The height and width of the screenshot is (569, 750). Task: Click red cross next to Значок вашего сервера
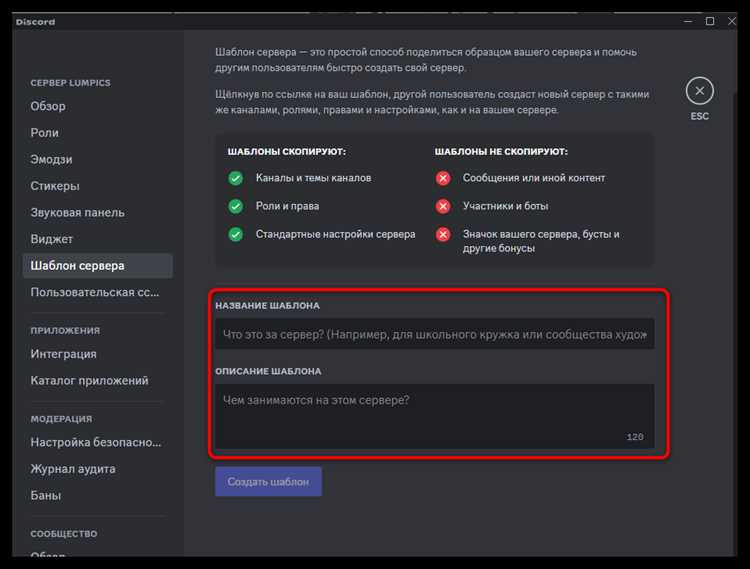tap(443, 234)
